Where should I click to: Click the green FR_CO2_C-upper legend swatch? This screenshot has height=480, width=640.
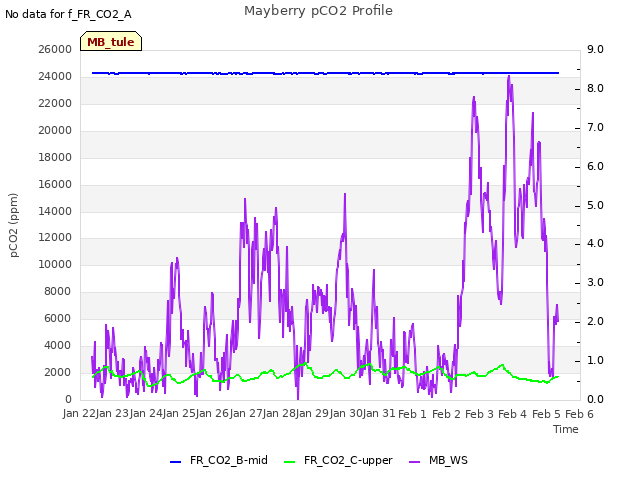(x=289, y=462)
